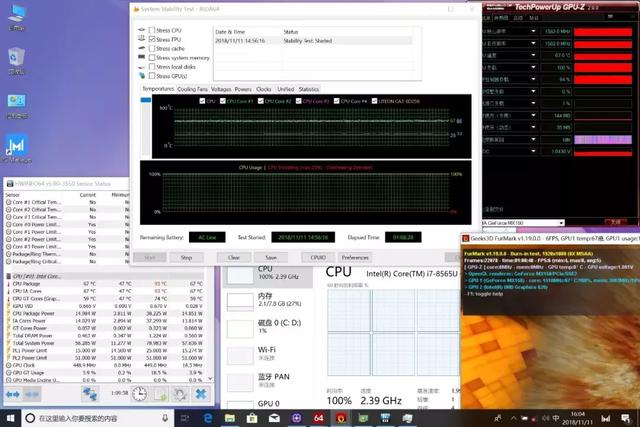Enable the Stress CPU checkbox
Viewport: 640px width, 427px height.
[152, 30]
